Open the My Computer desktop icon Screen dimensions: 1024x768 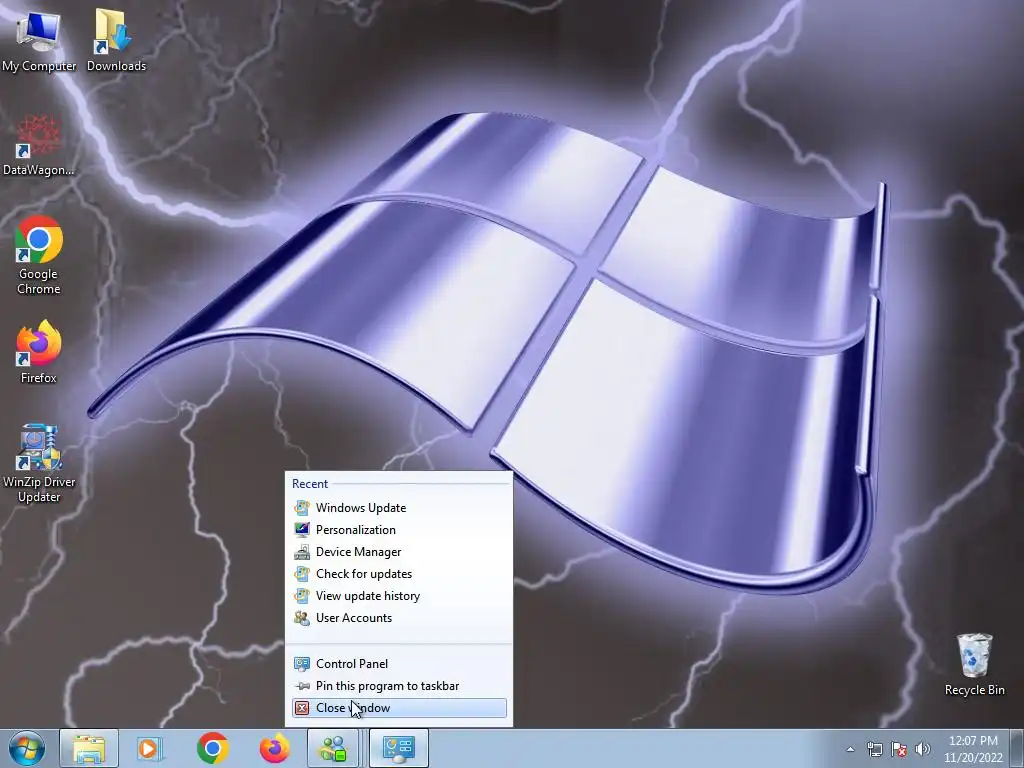[39, 40]
